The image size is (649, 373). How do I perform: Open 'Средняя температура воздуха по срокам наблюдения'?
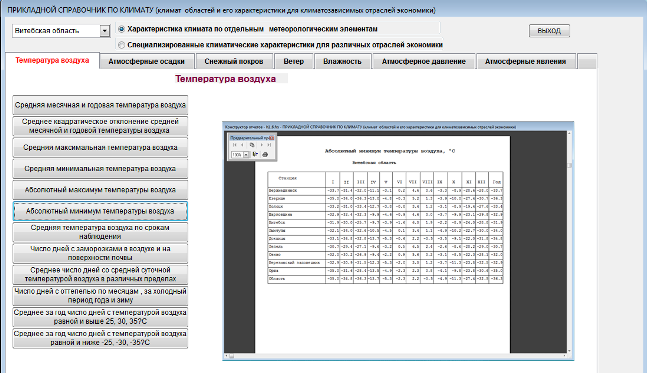100,232
